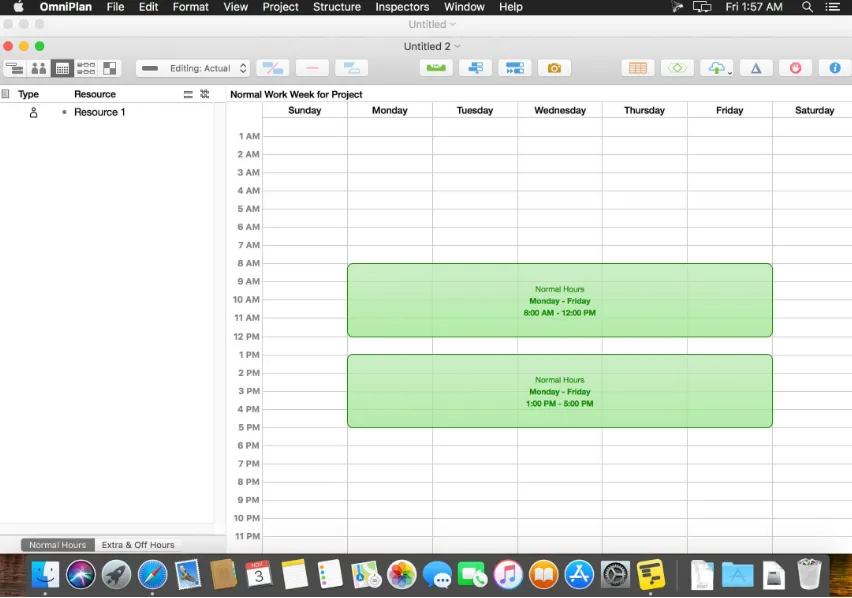Screen dimensions: 852x598
Task: Click the Resource column header
Action: pyautogui.click(x=95, y=94)
